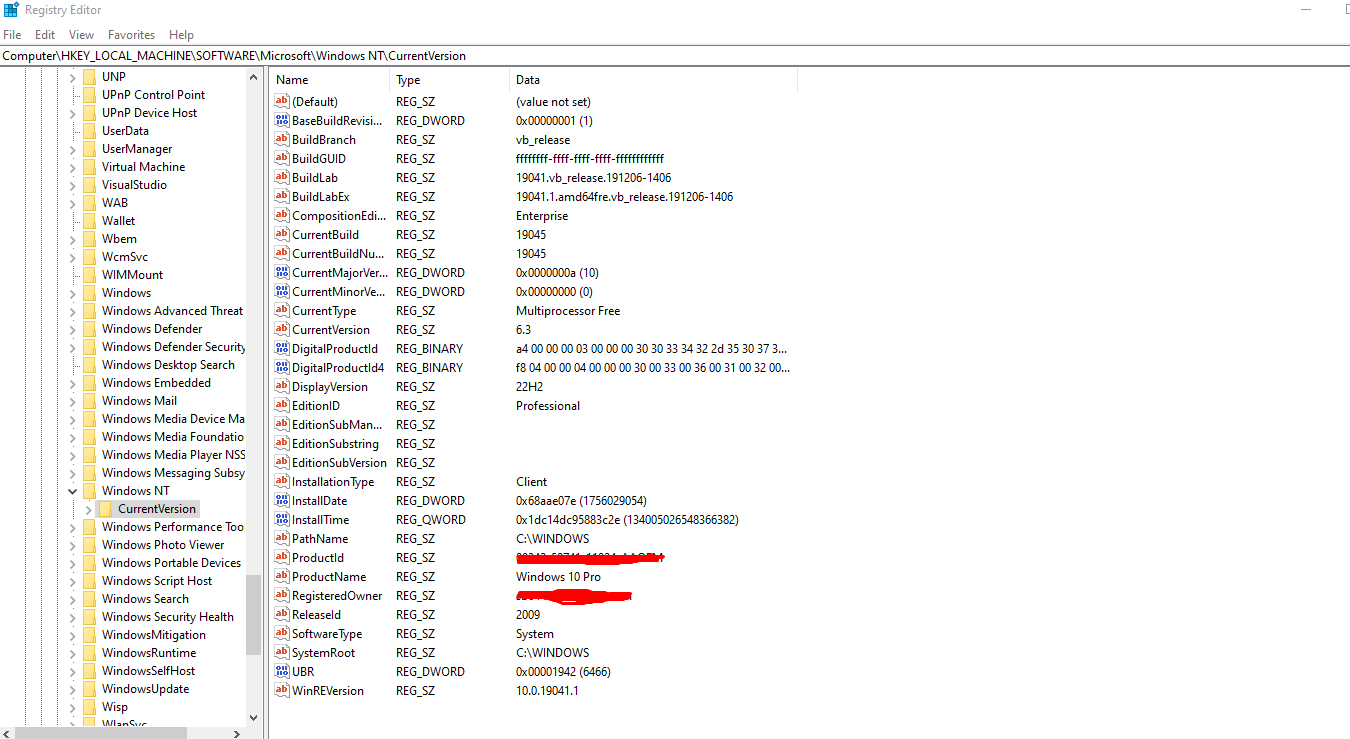Select the Windows Defender folder icon
The height and width of the screenshot is (739, 1350).
coord(89,329)
